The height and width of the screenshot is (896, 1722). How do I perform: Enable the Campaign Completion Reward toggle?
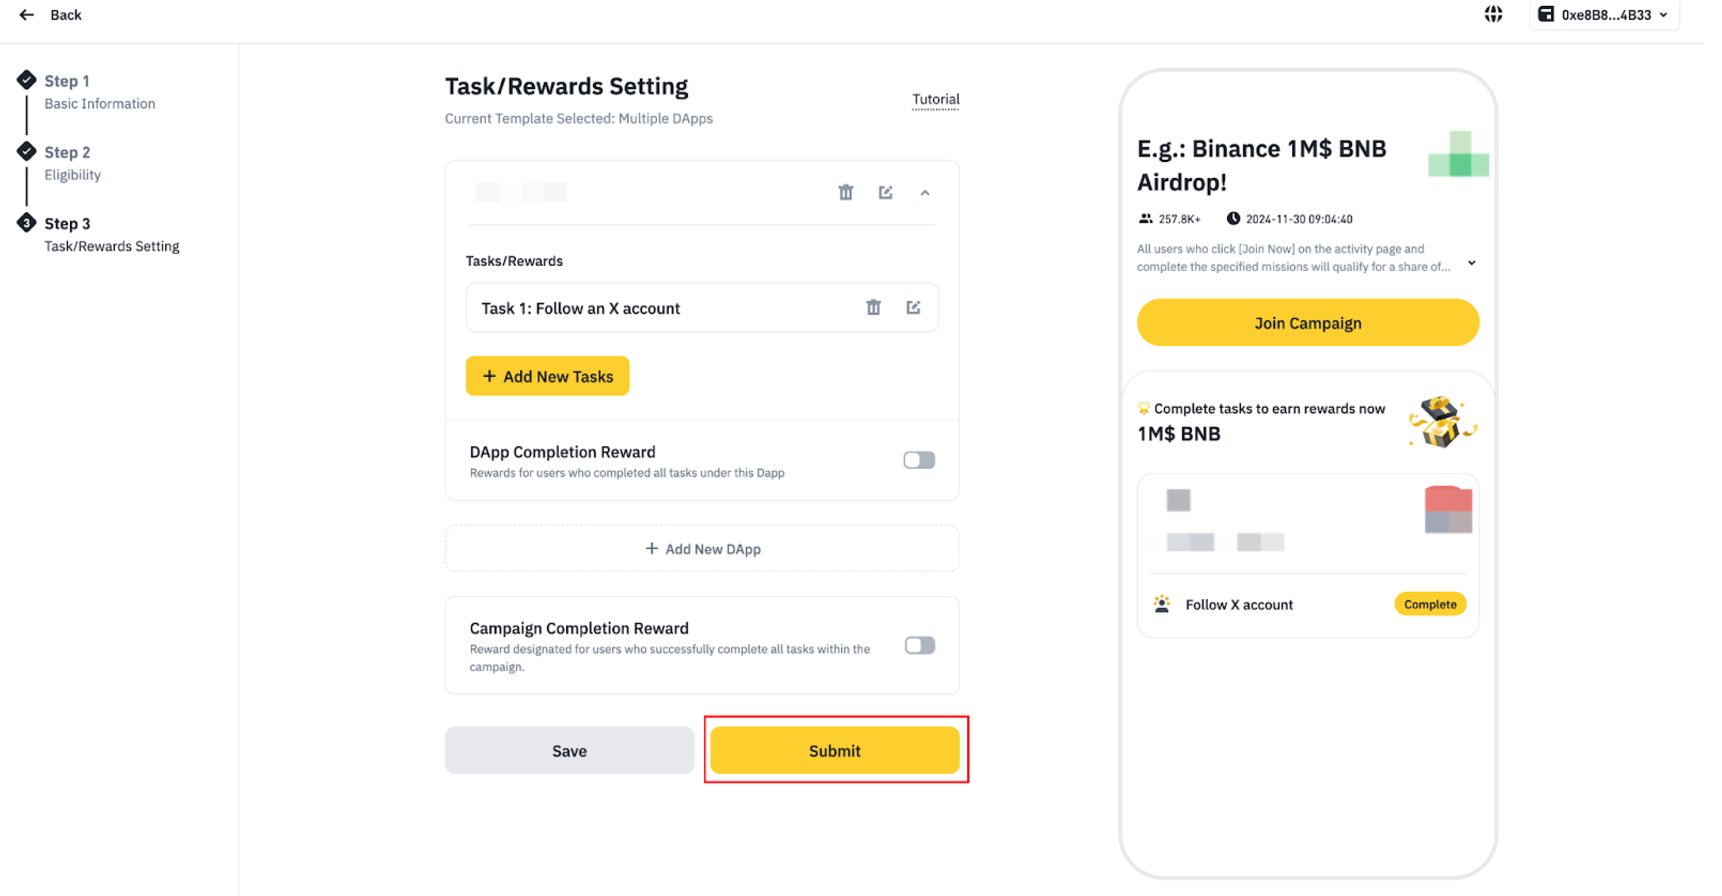[919, 646]
